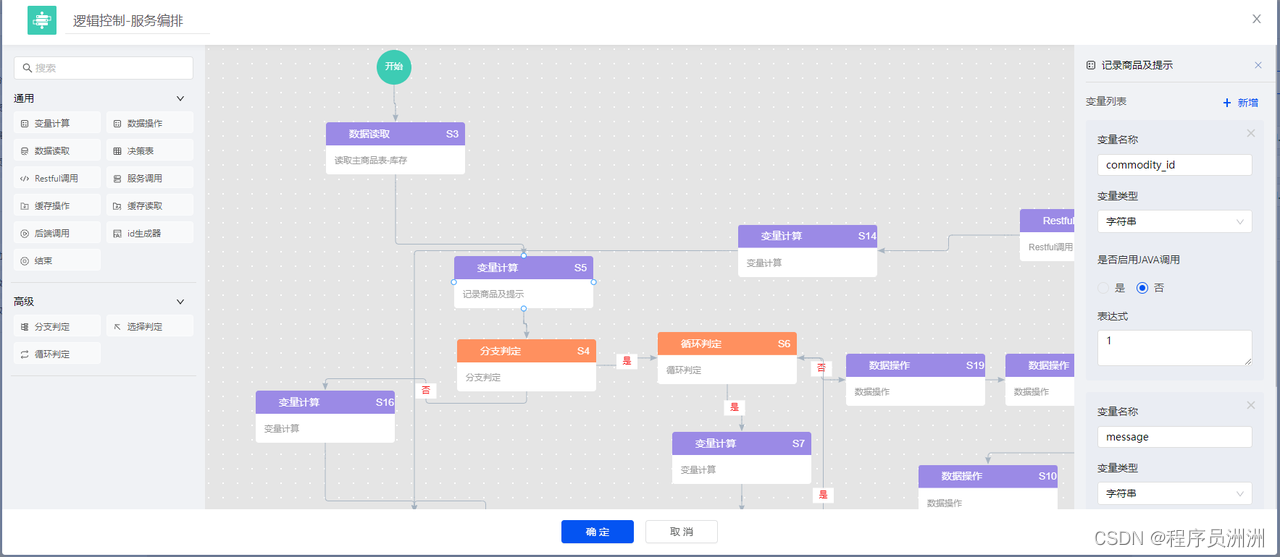Select 是 radio for JAVA调用
This screenshot has width=1280, height=557.
1104,288
